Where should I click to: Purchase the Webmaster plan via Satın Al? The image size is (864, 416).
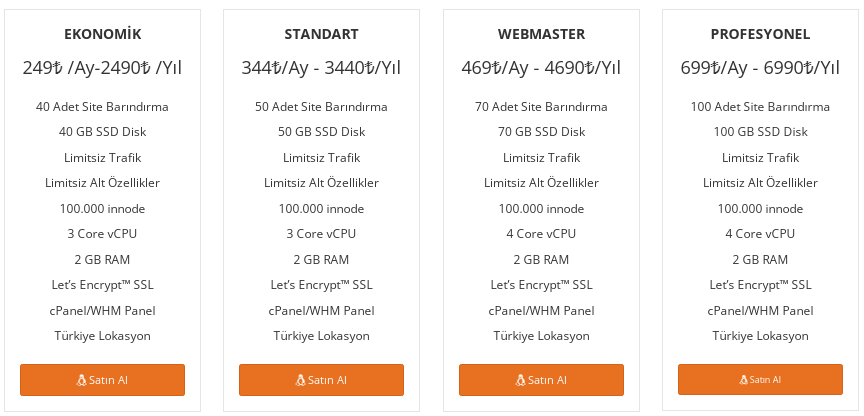click(x=541, y=380)
